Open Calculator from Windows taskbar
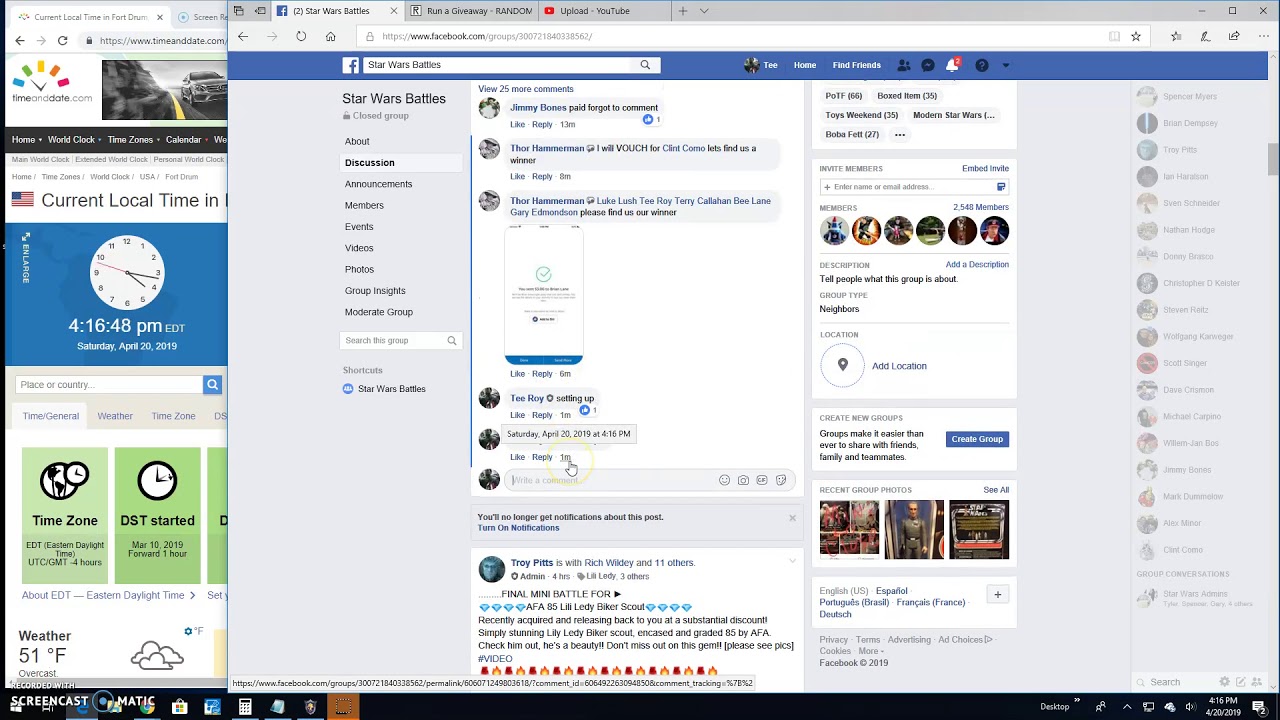The height and width of the screenshot is (720, 1280). pos(245,707)
